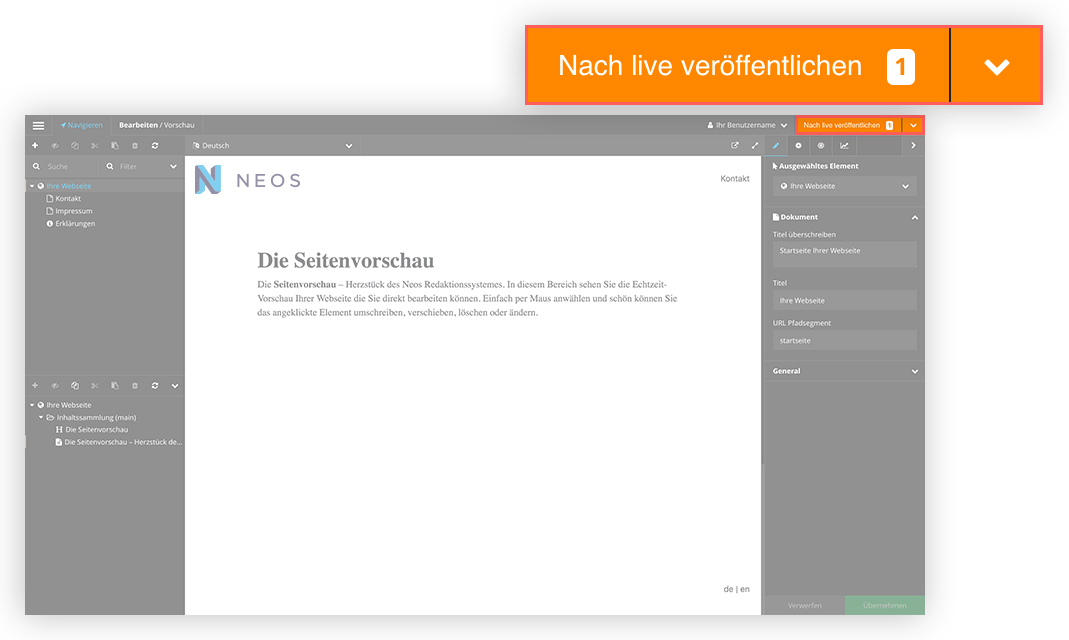Cut content with content tree scissors icon
1069x640 pixels.
[95, 386]
